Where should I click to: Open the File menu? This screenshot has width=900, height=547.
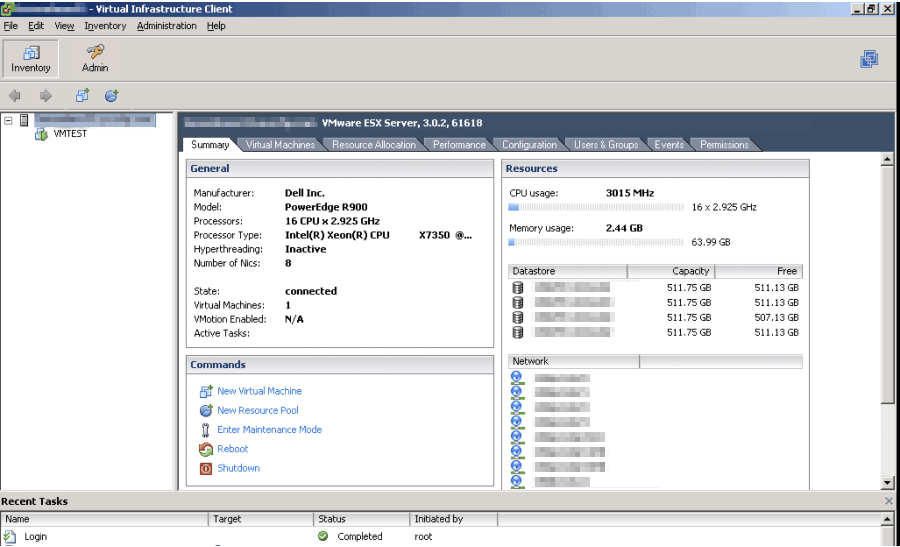click(x=10, y=26)
